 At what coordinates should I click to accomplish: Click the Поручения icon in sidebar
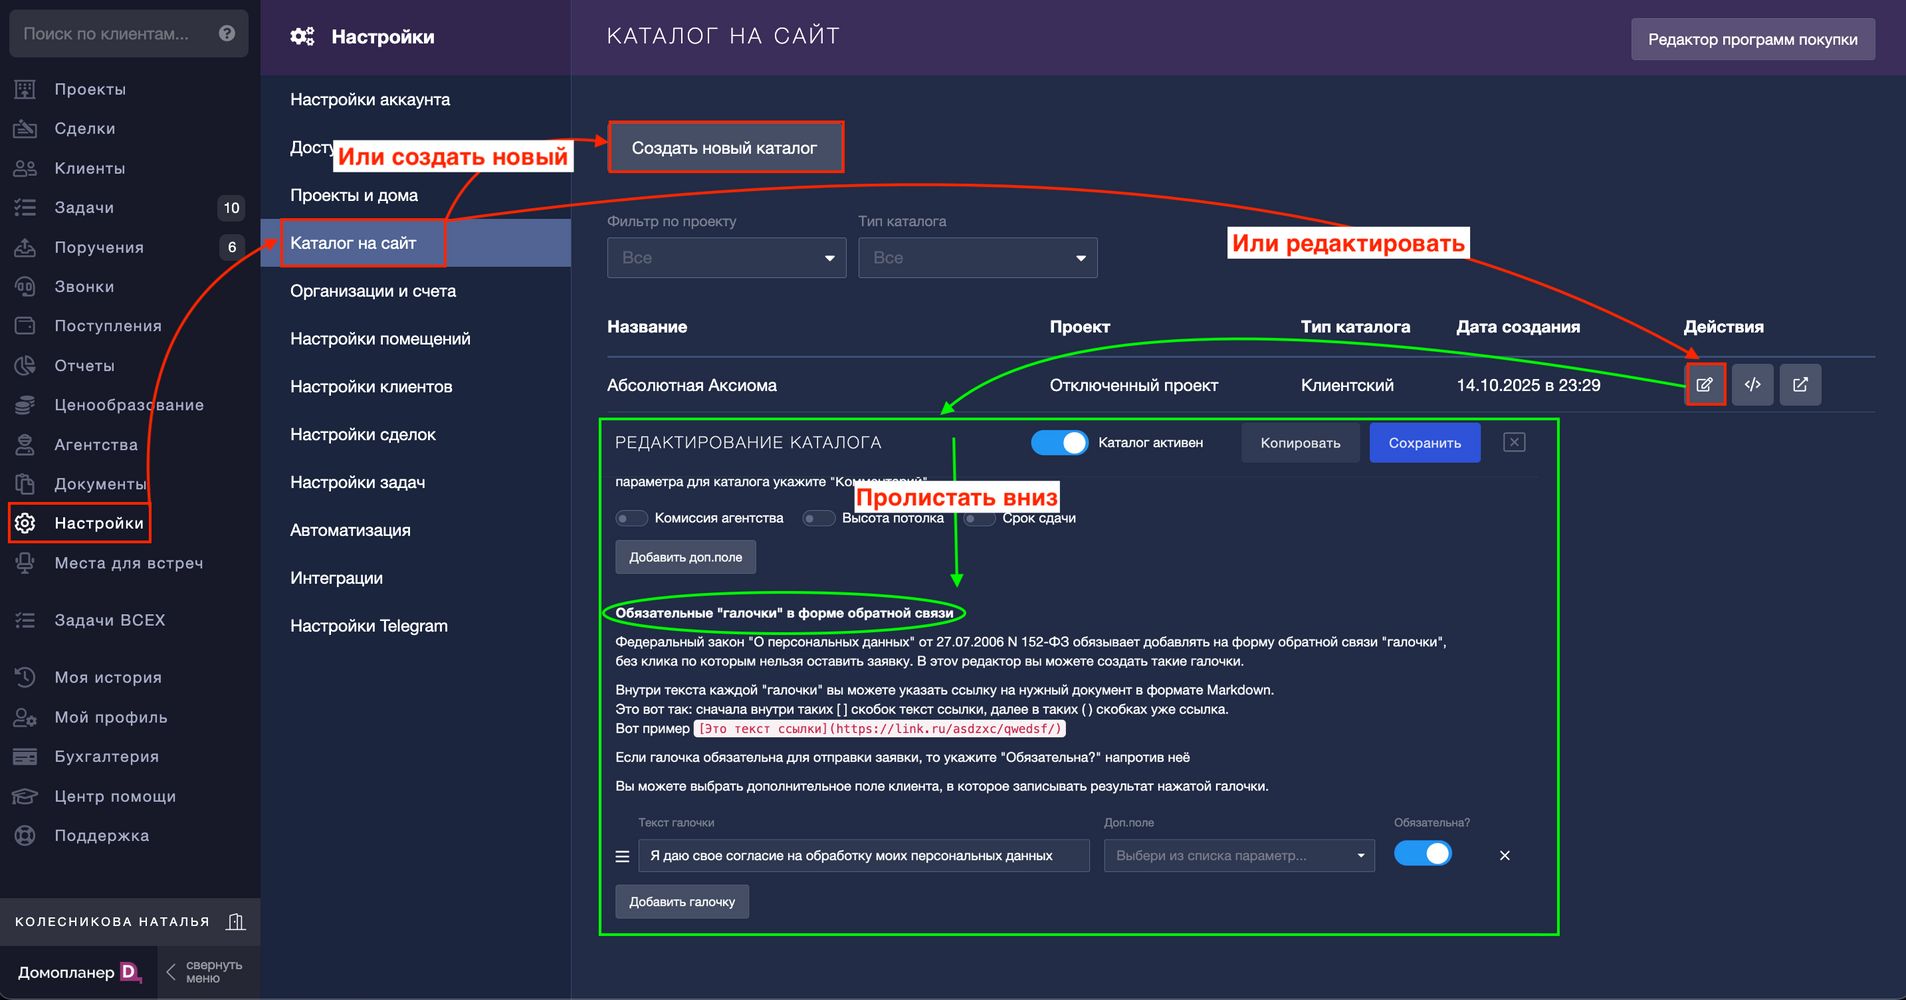pyautogui.click(x=25, y=247)
